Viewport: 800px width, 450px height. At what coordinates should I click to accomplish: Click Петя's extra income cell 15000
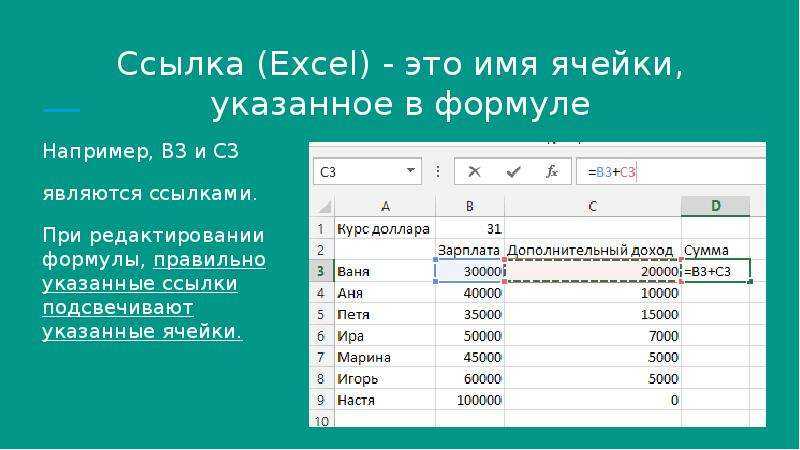point(592,314)
